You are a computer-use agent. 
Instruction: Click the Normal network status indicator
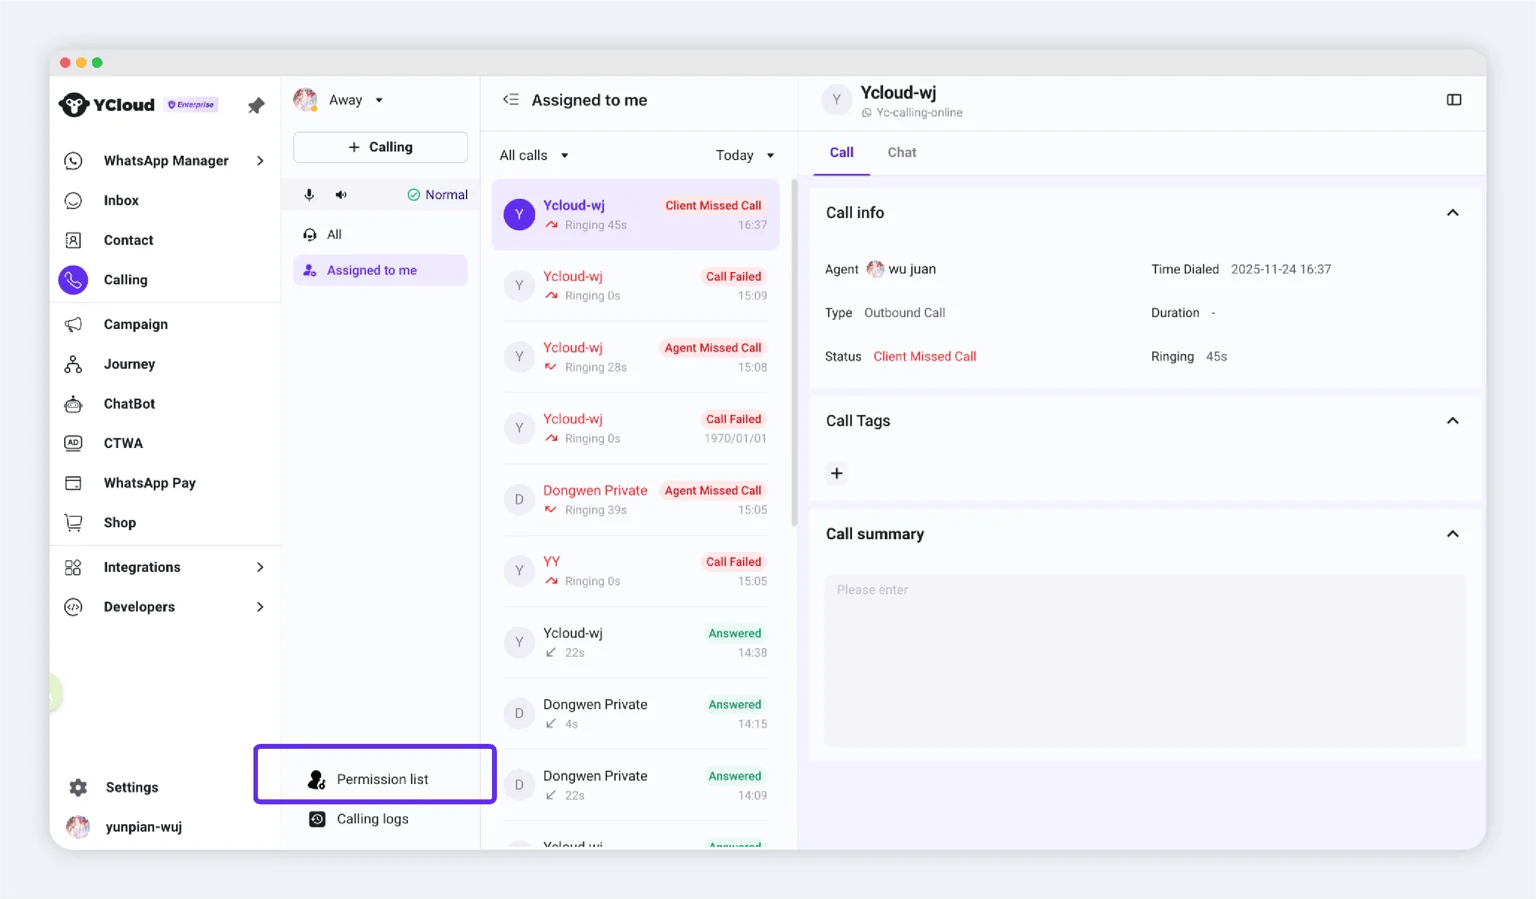[x=437, y=195]
